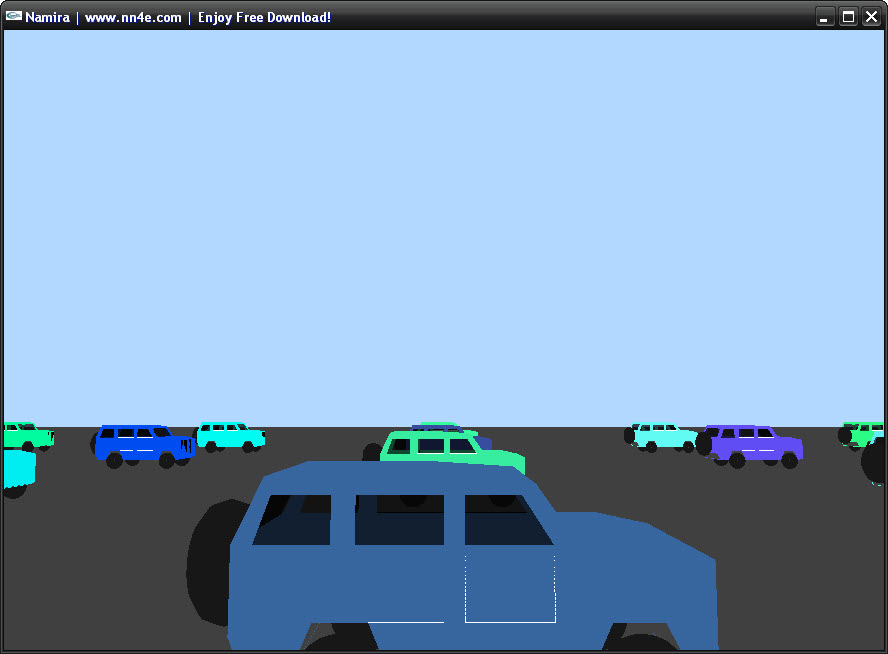Minimize the Namira window
Image resolution: width=888 pixels, height=654 pixels.
click(825, 17)
